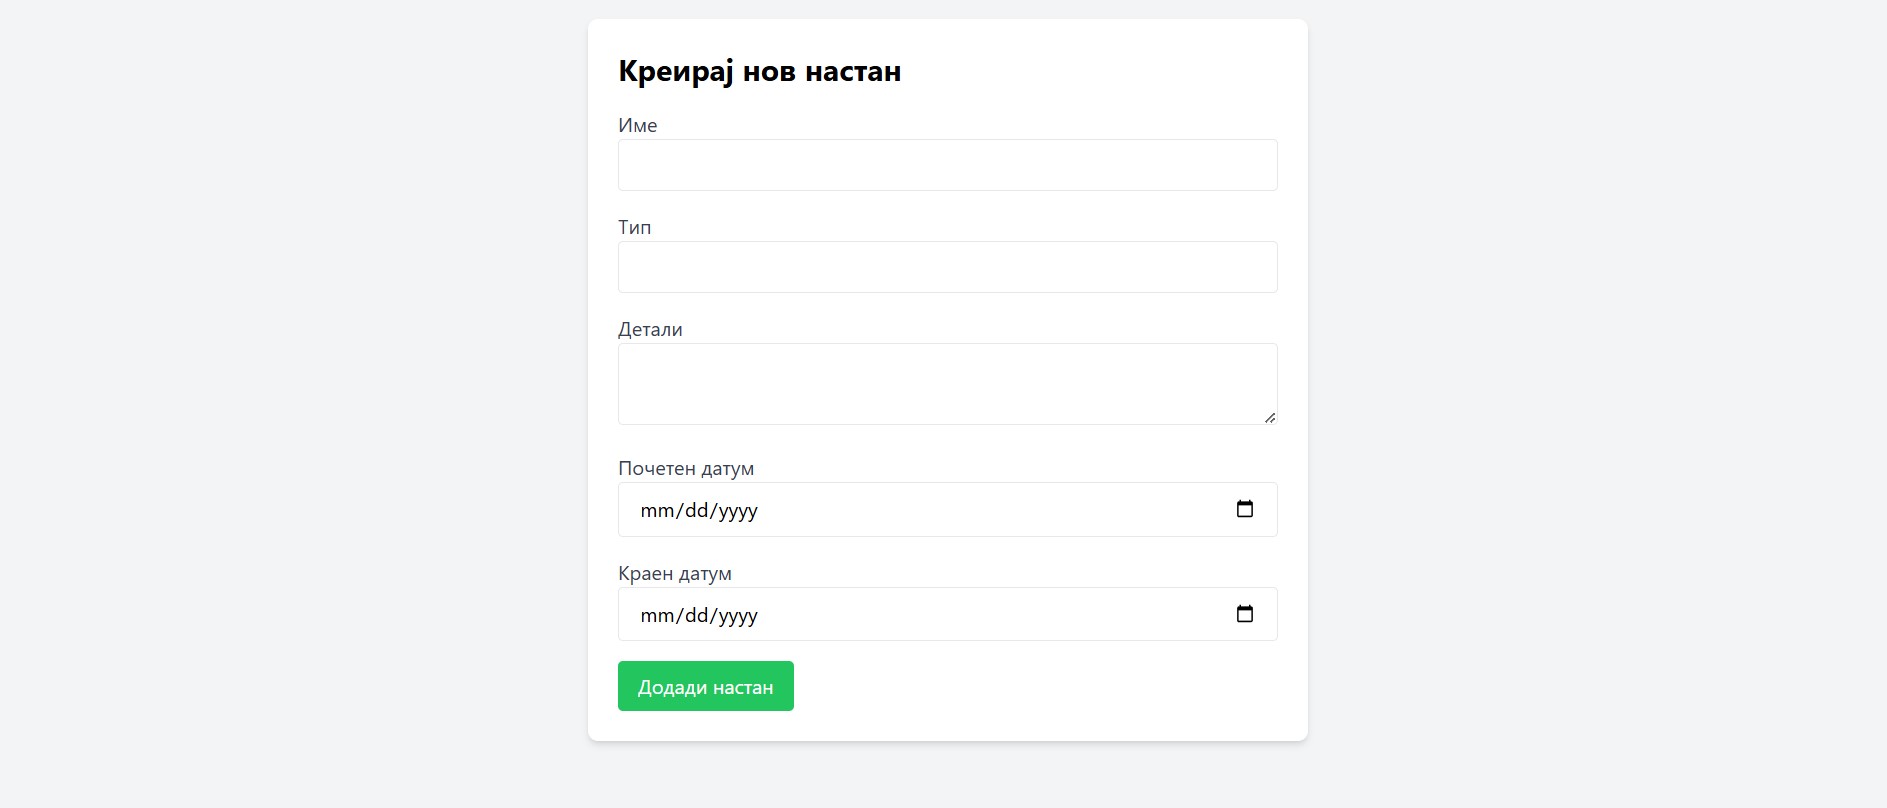This screenshot has height=808, width=1887.
Task: Grab the Детали textarea resize handle
Action: coord(1269,417)
